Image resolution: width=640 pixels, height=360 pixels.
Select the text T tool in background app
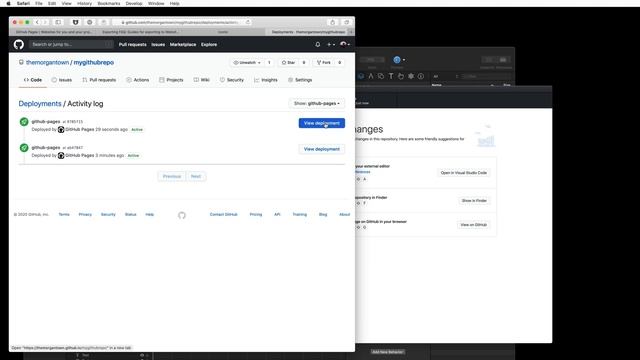[391, 76]
